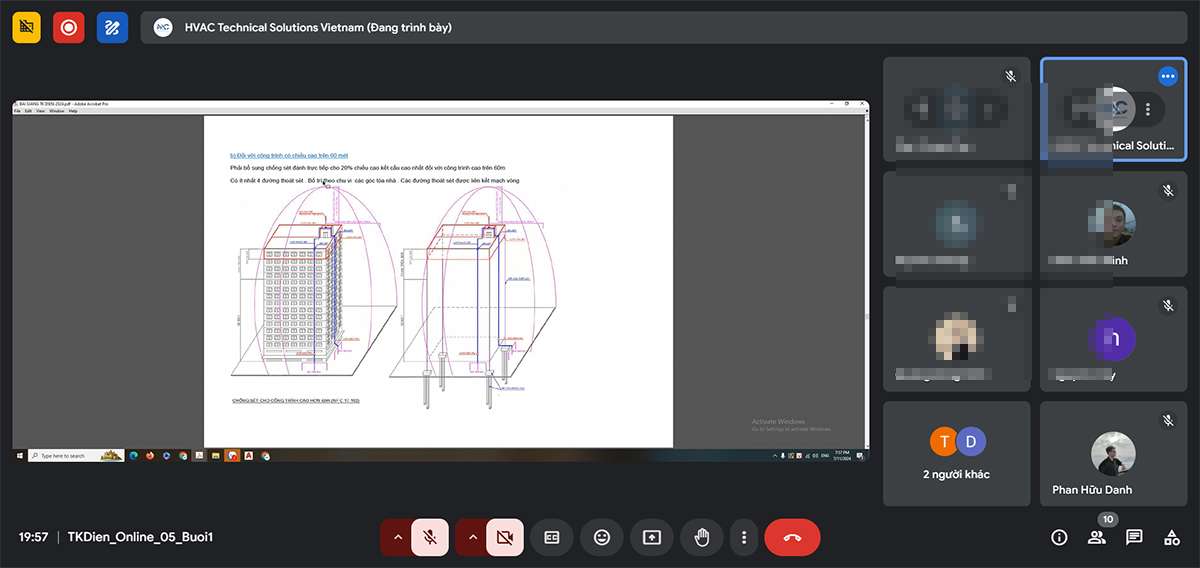The image size is (1200, 568).
Task: Open the emoji reactions button
Action: 601,537
